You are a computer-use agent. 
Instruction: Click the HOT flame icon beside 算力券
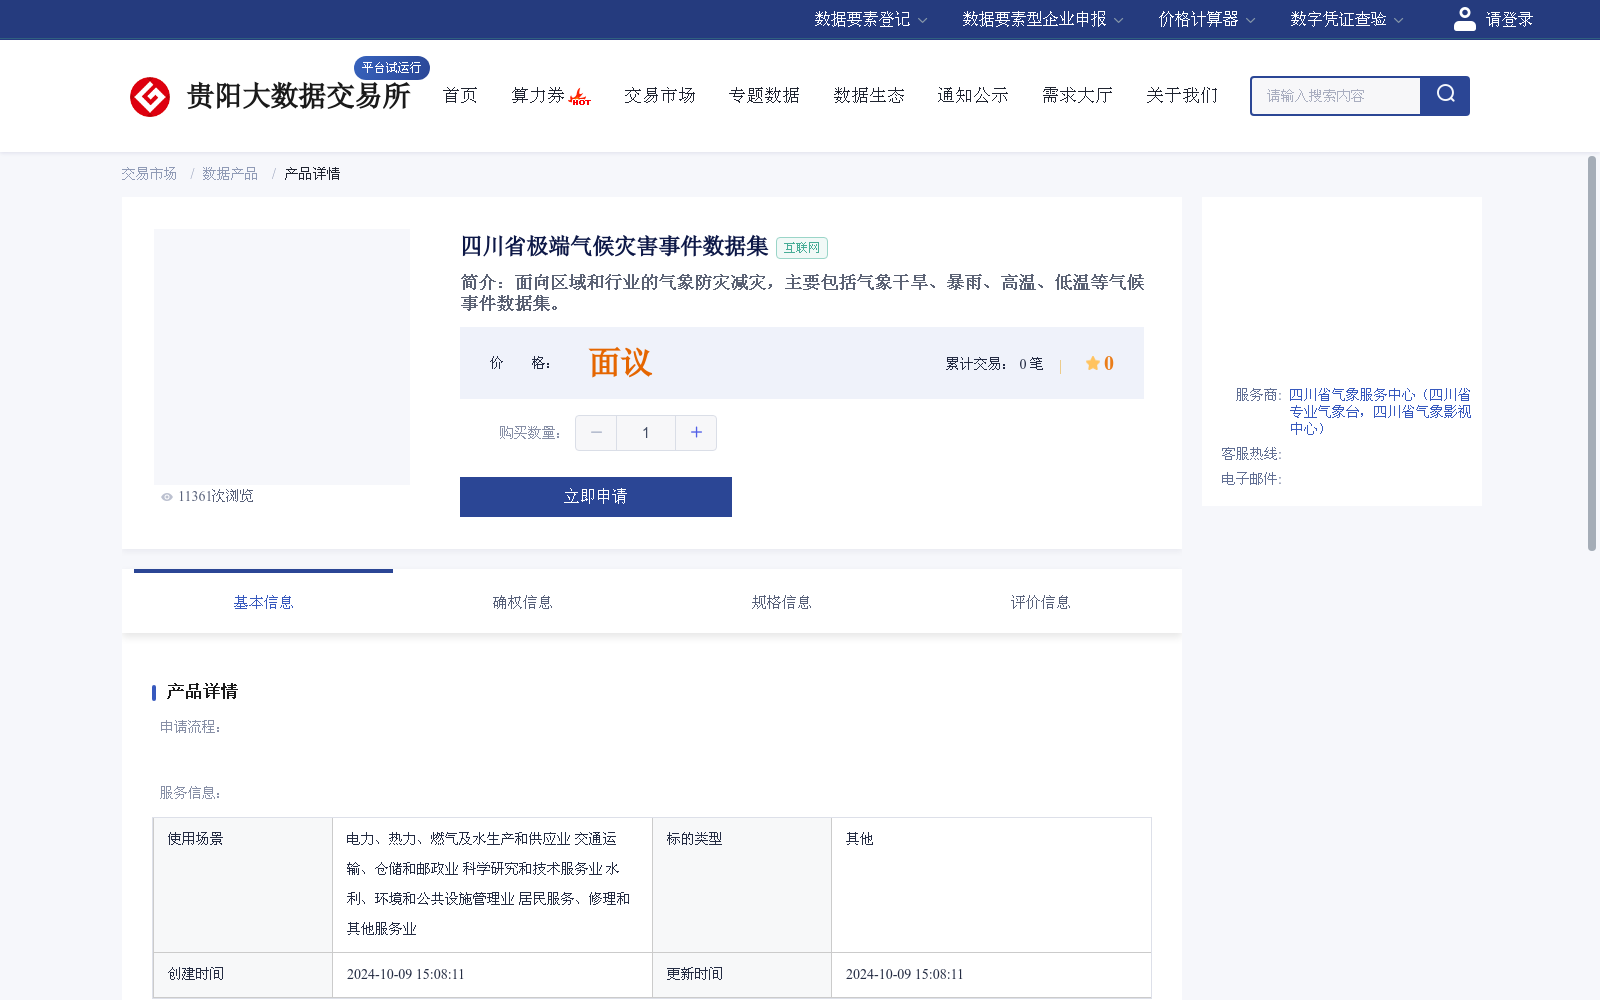[580, 97]
